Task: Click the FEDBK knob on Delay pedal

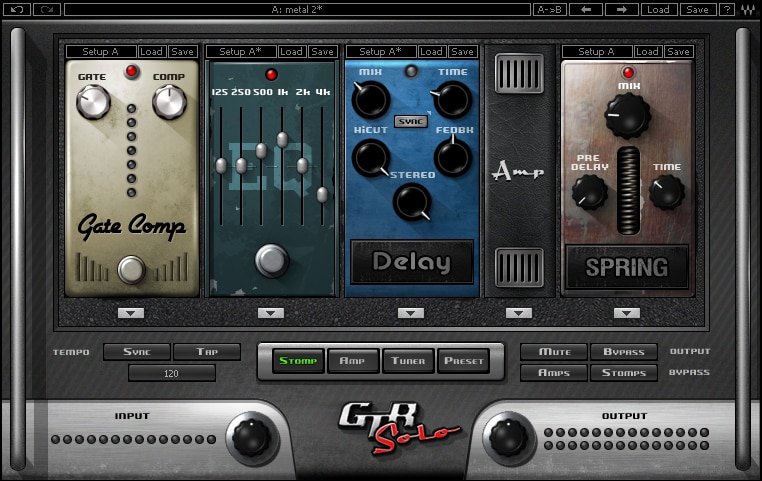Action: tap(453, 157)
